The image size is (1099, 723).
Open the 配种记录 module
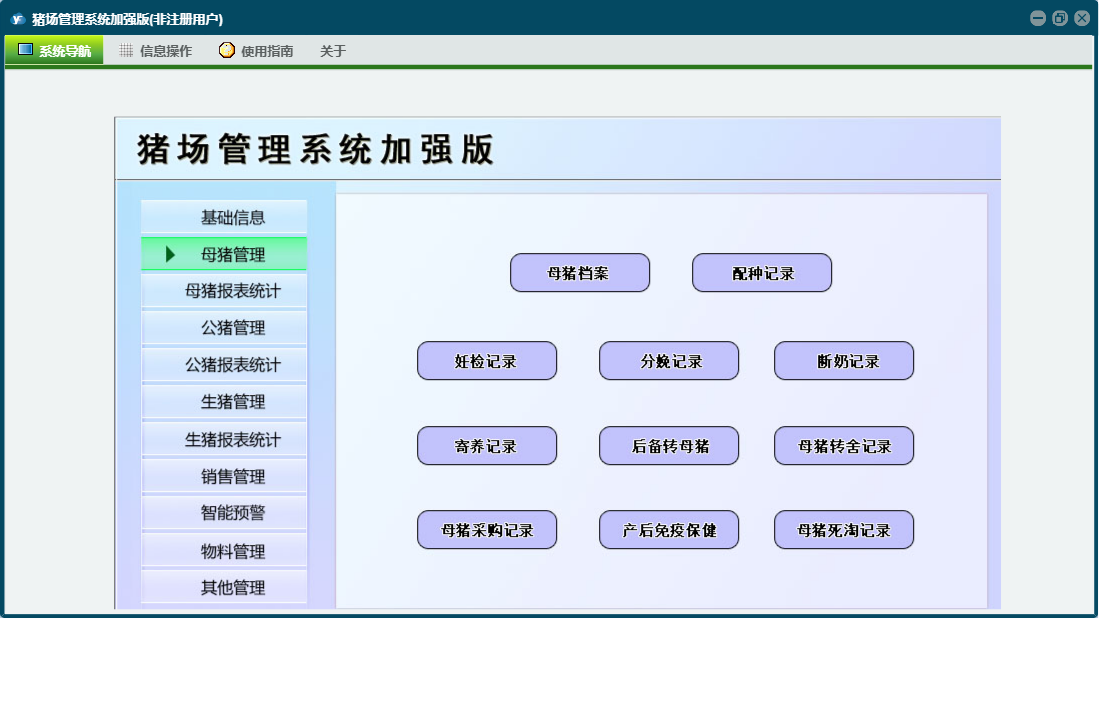click(762, 273)
